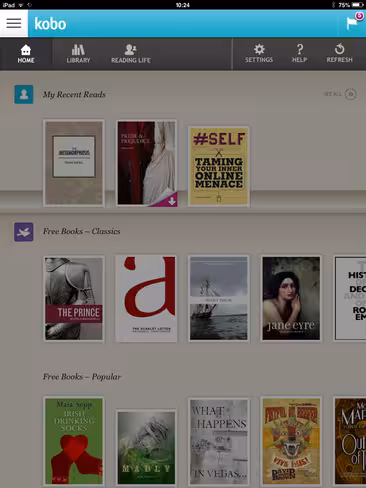Image resolution: width=366 pixels, height=488 pixels.
Task: Open Jane Eyre book cover
Action: [x=291, y=299]
